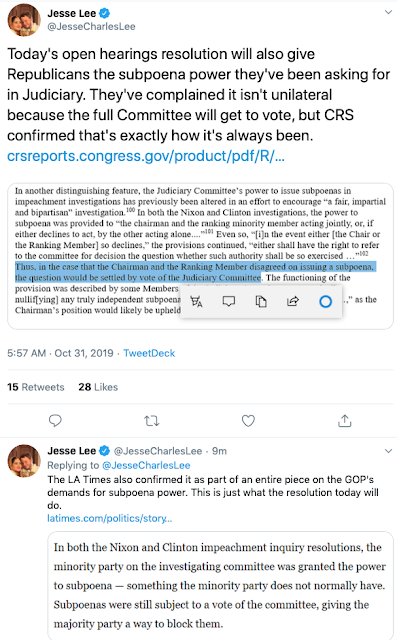Open Jesse Lee's top profile picture
Screen dimensions: 397x640
click(x=24, y=20)
